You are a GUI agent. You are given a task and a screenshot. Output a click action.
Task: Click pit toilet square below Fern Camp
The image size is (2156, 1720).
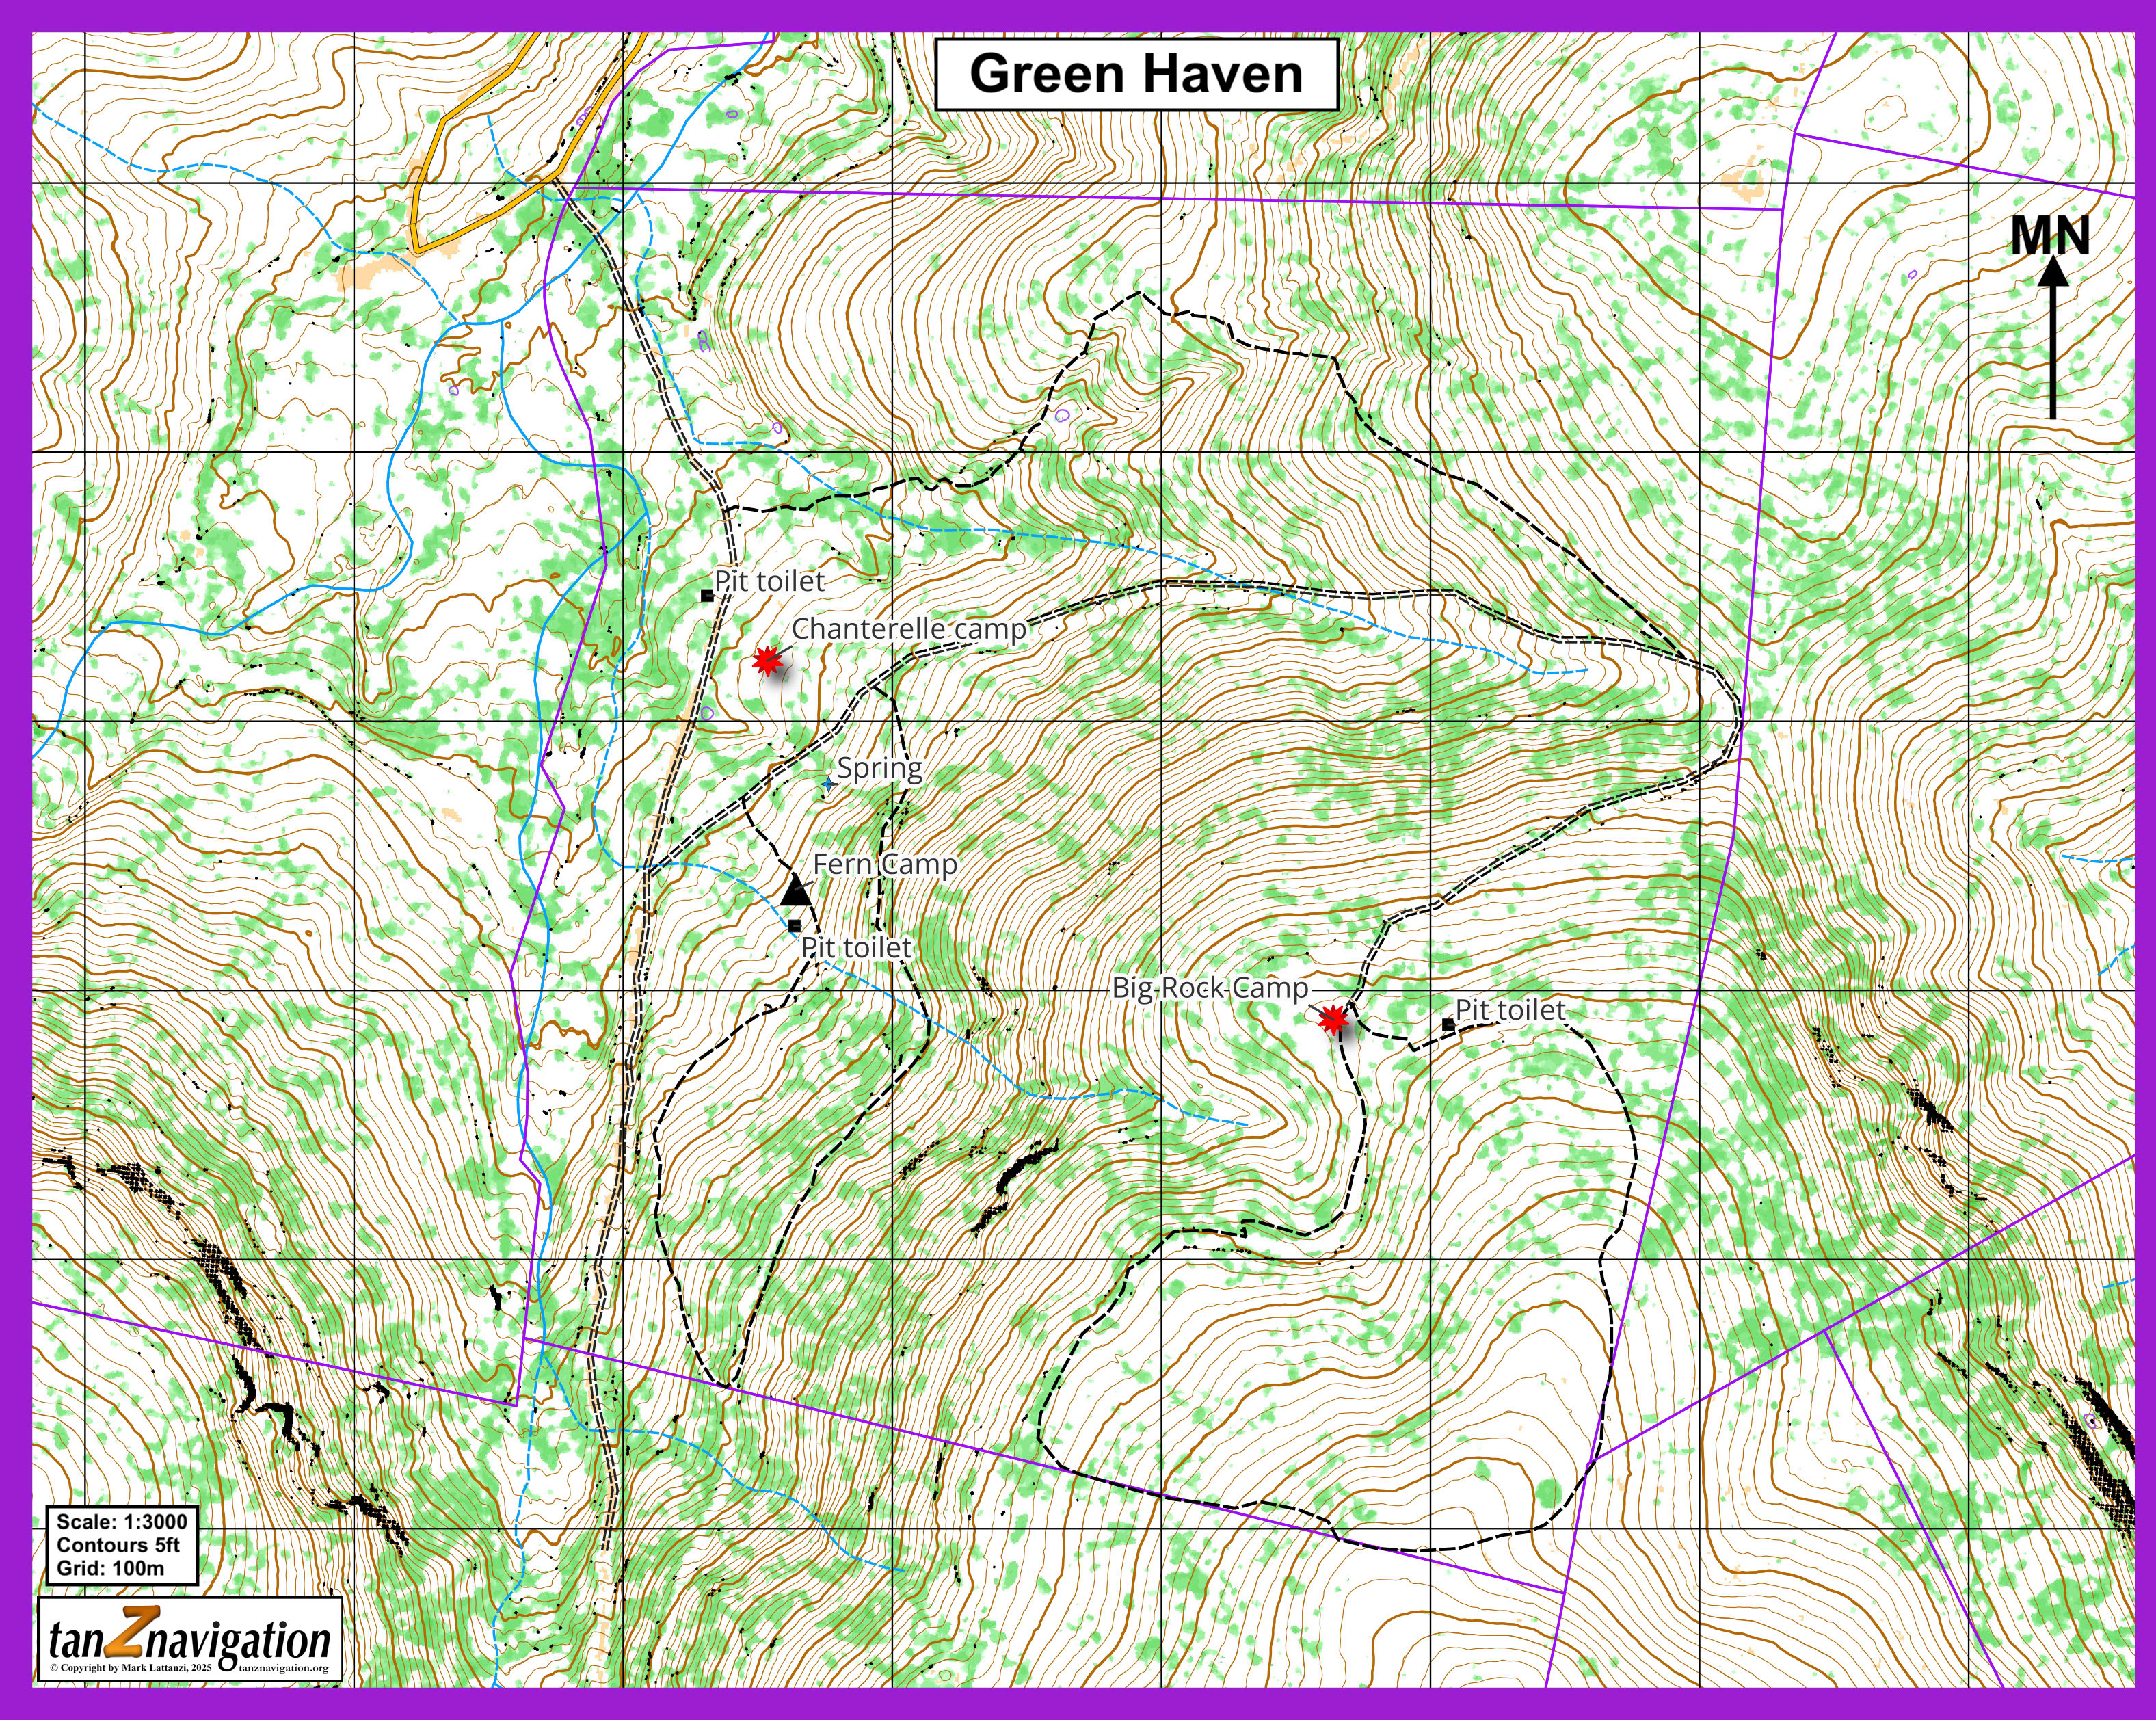pyautogui.click(x=795, y=925)
